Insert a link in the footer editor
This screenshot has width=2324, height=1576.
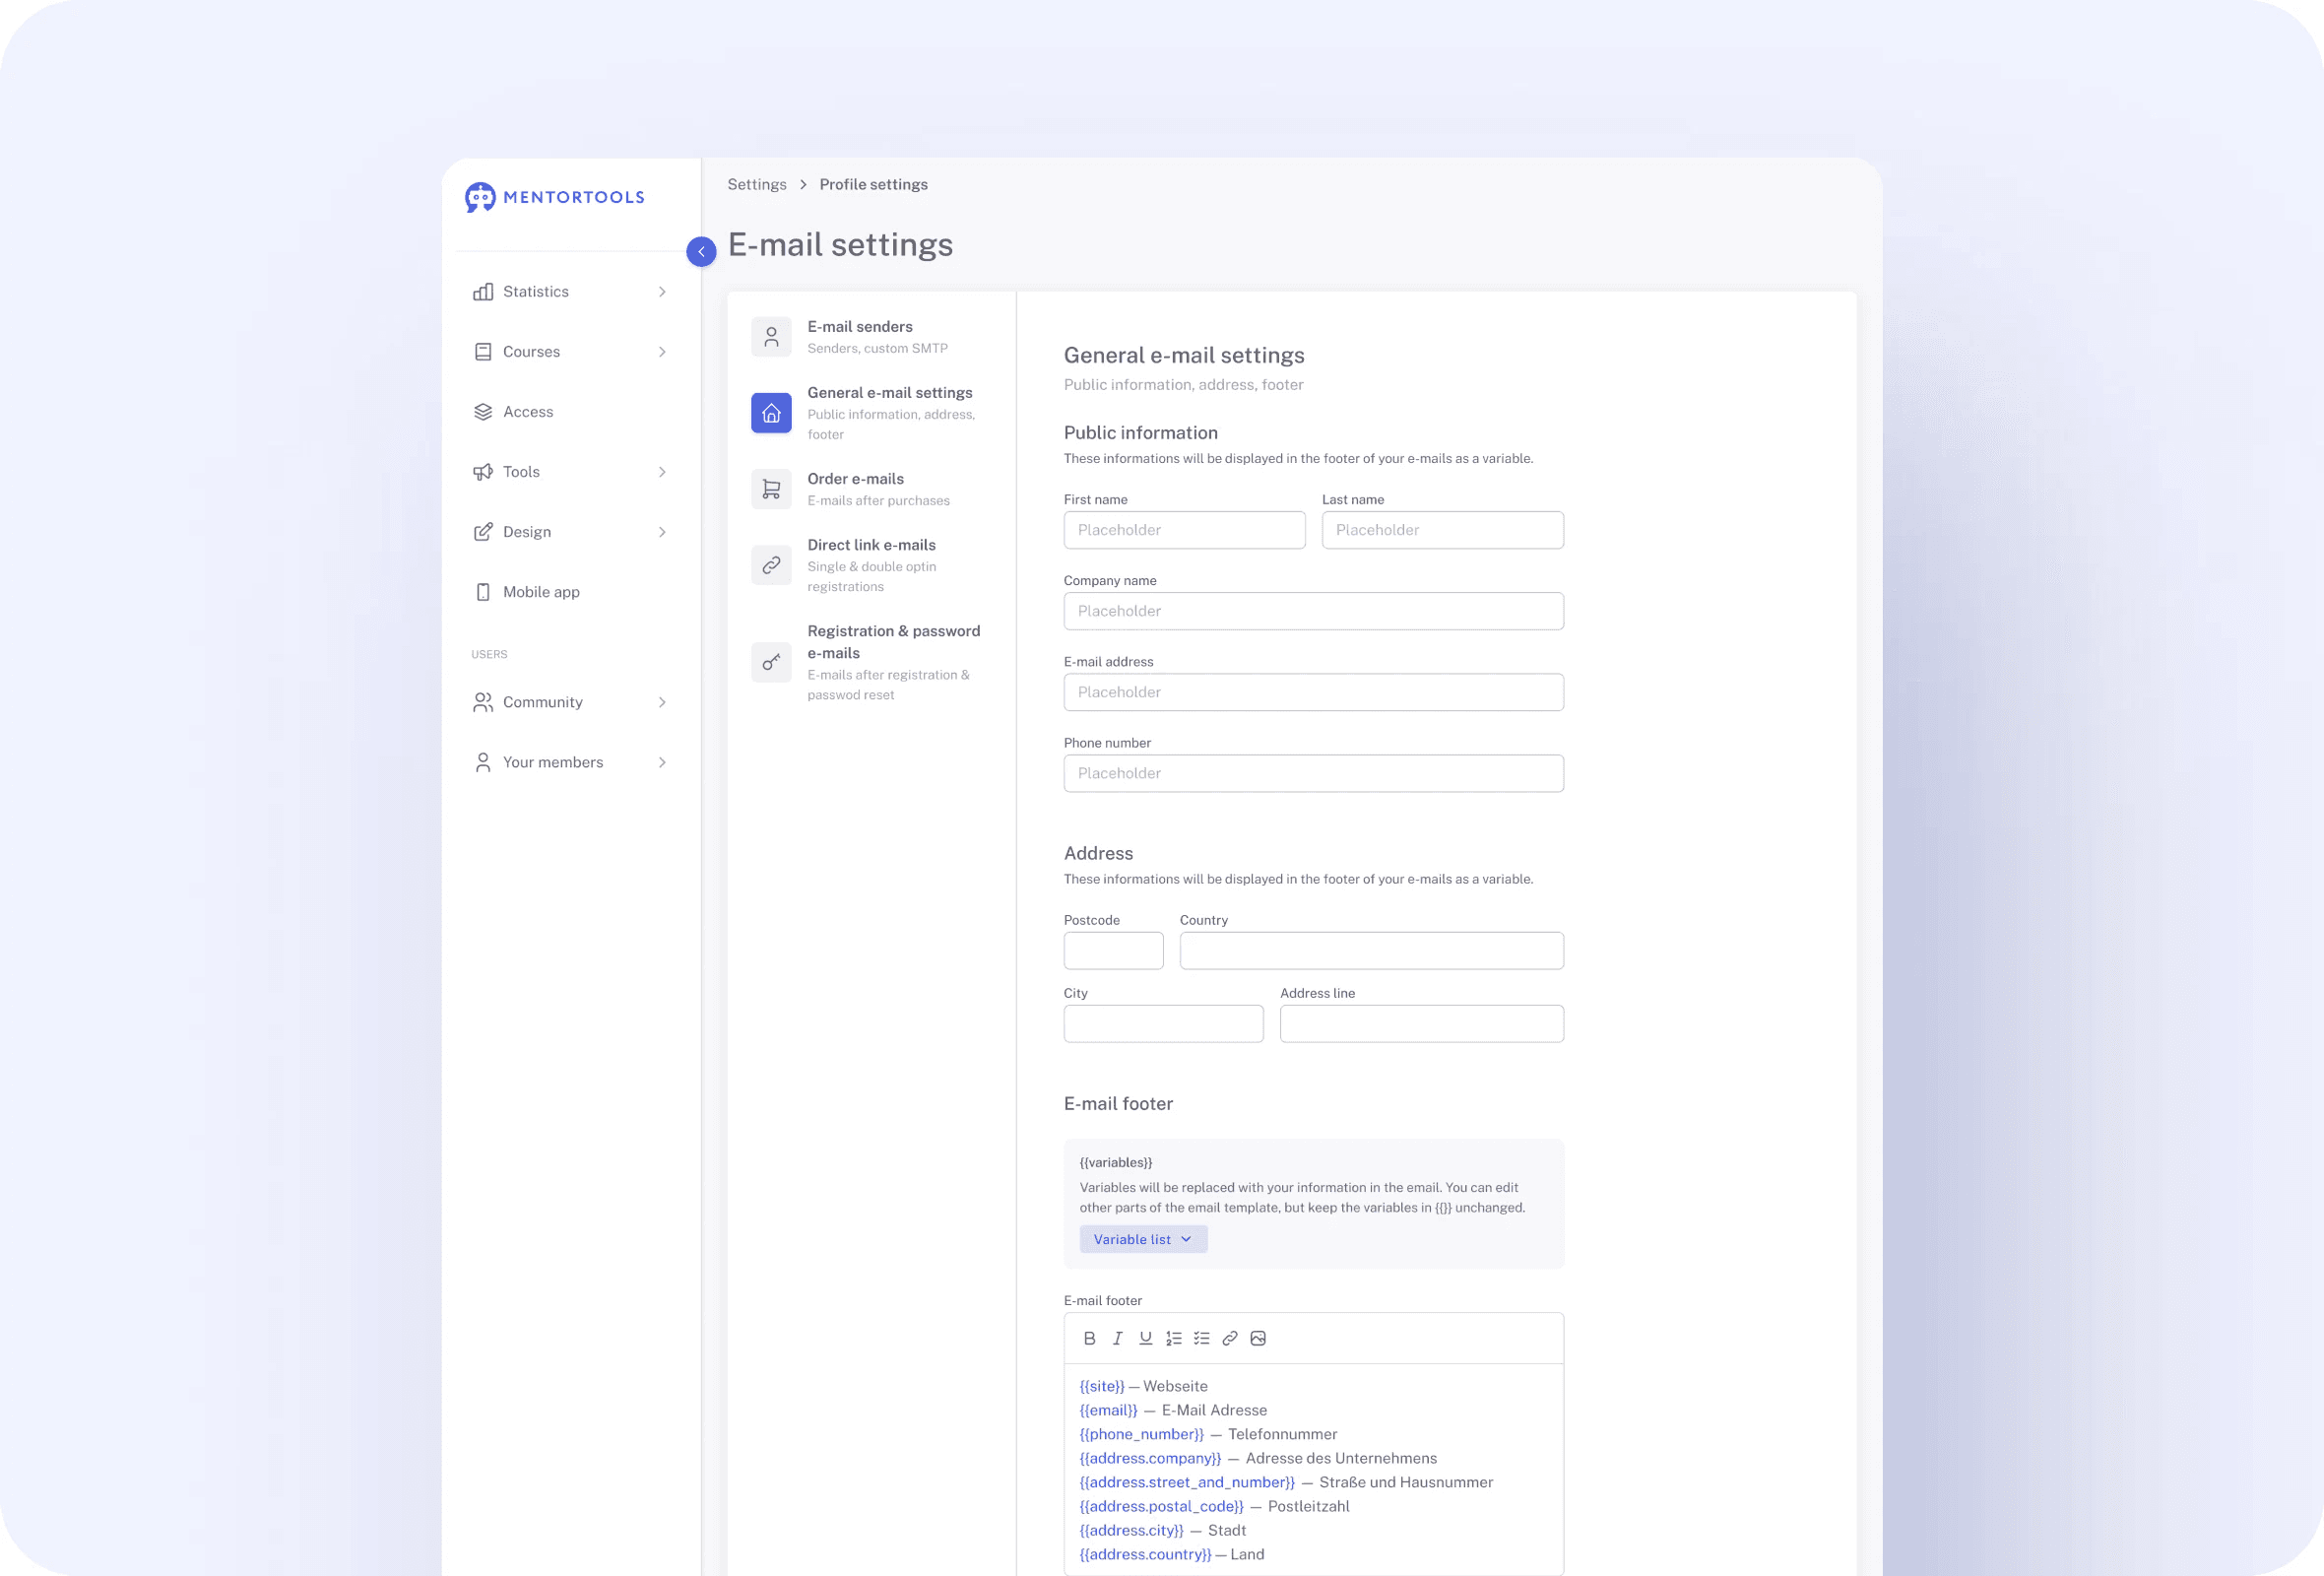click(x=1230, y=1338)
